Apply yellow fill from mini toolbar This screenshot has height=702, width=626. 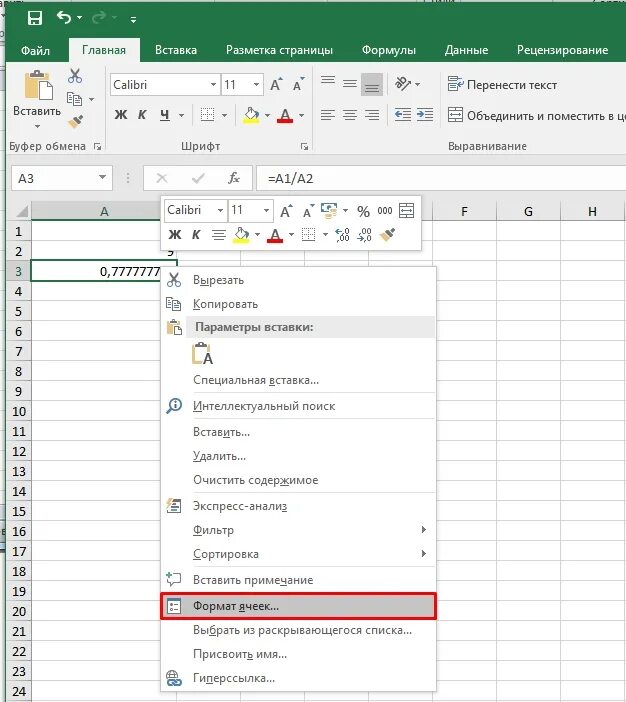coord(241,235)
